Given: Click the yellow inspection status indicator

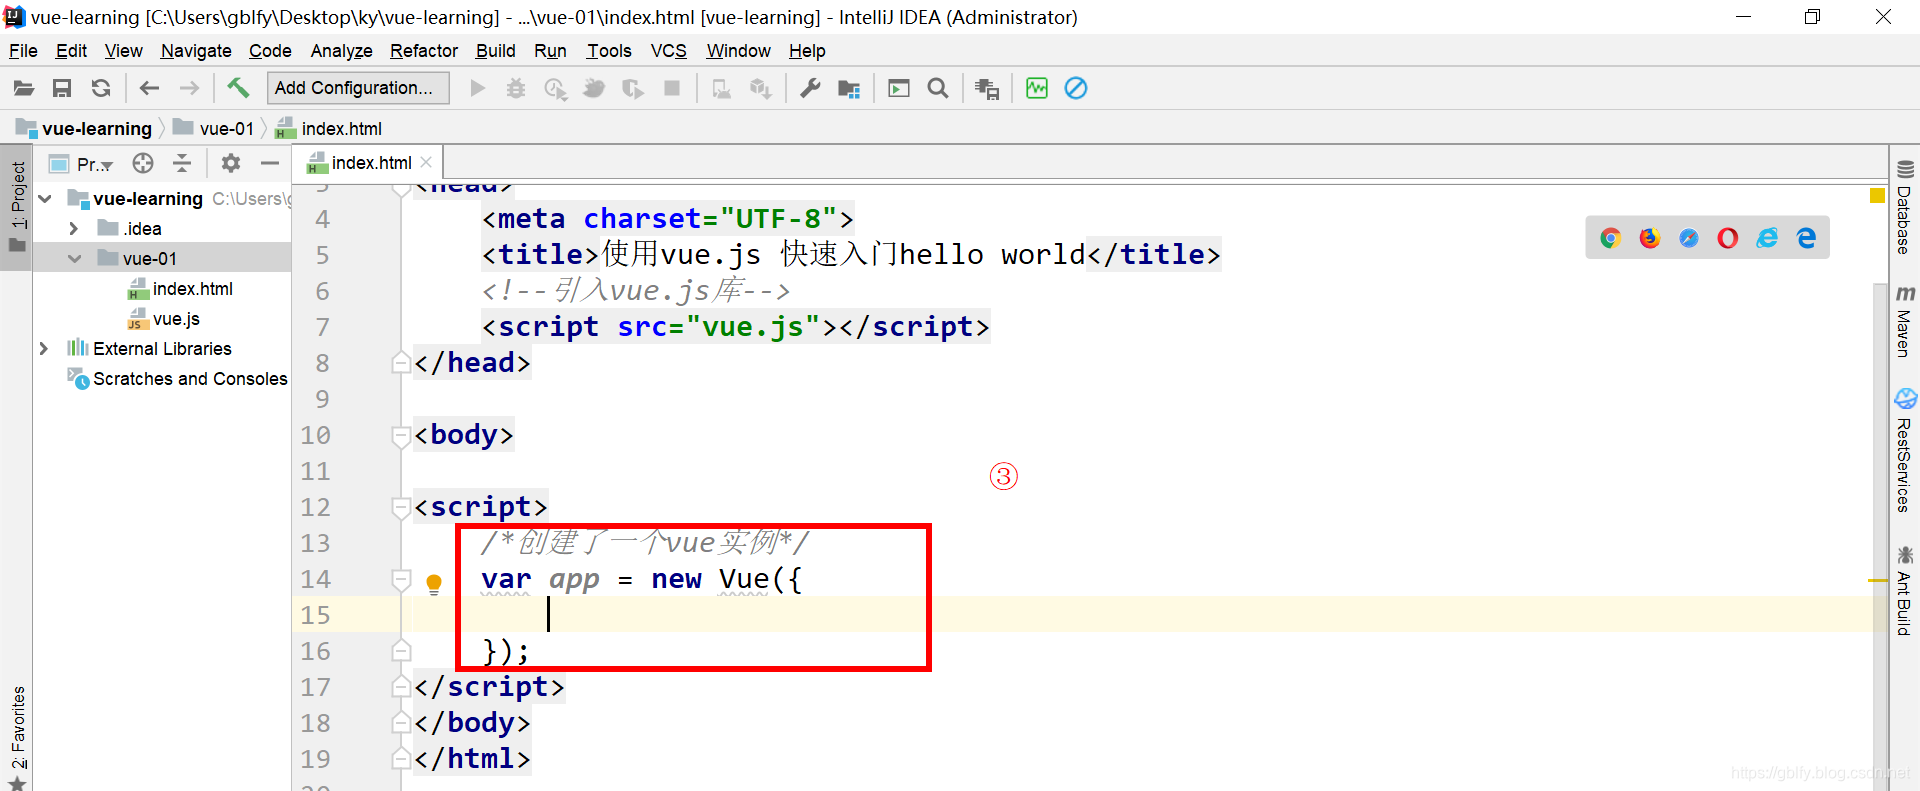Looking at the screenshot, I should click(x=1877, y=196).
